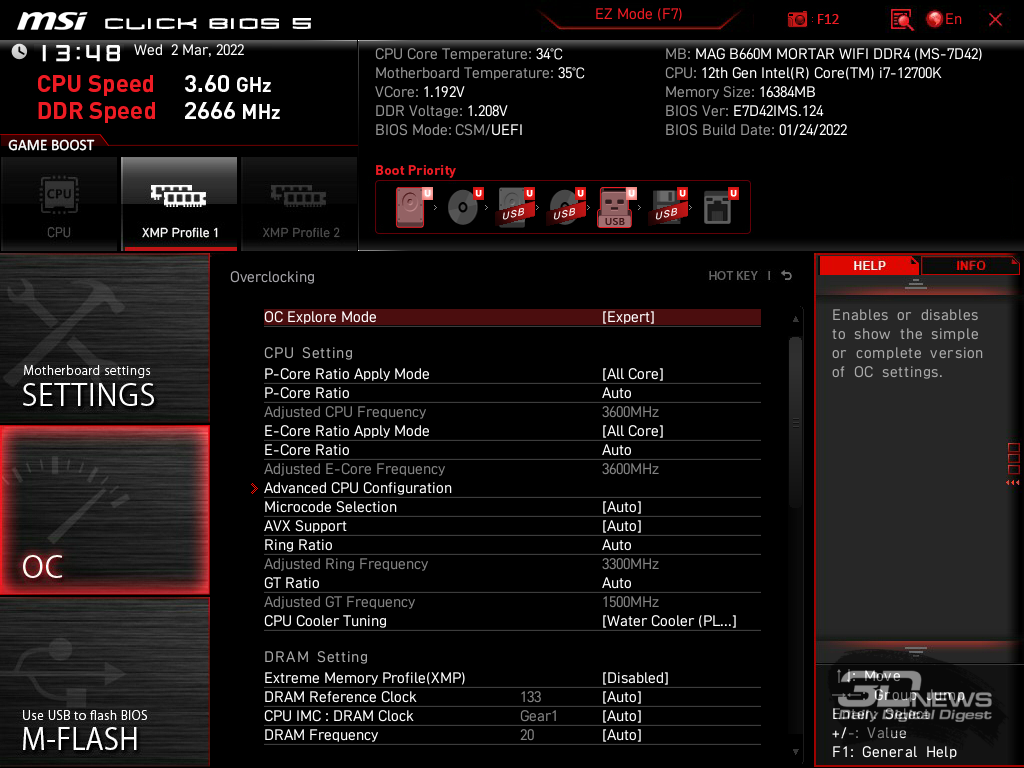Select the E-Core Ratio Auto field
1024x768 pixels.
pos(512,450)
